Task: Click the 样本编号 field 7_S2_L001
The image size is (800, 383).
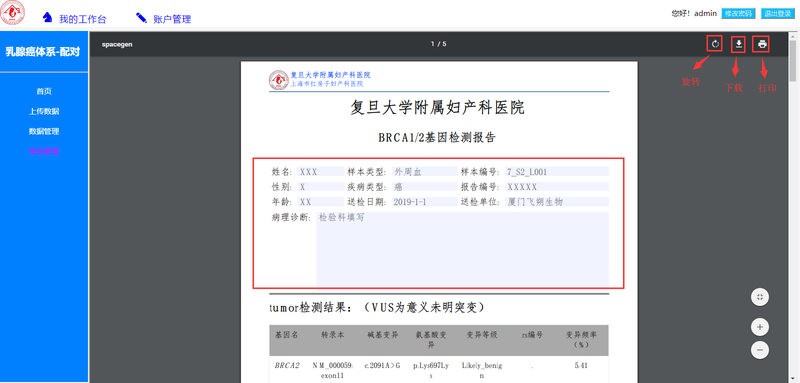Action: 557,172
